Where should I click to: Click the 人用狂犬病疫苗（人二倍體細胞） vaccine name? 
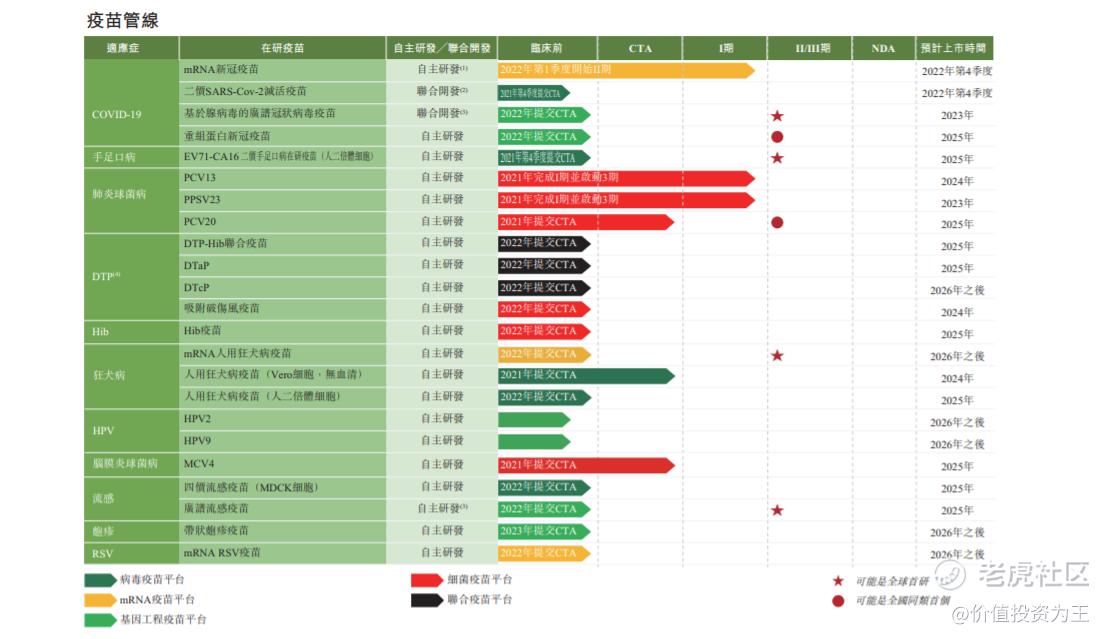tap(262, 397)
